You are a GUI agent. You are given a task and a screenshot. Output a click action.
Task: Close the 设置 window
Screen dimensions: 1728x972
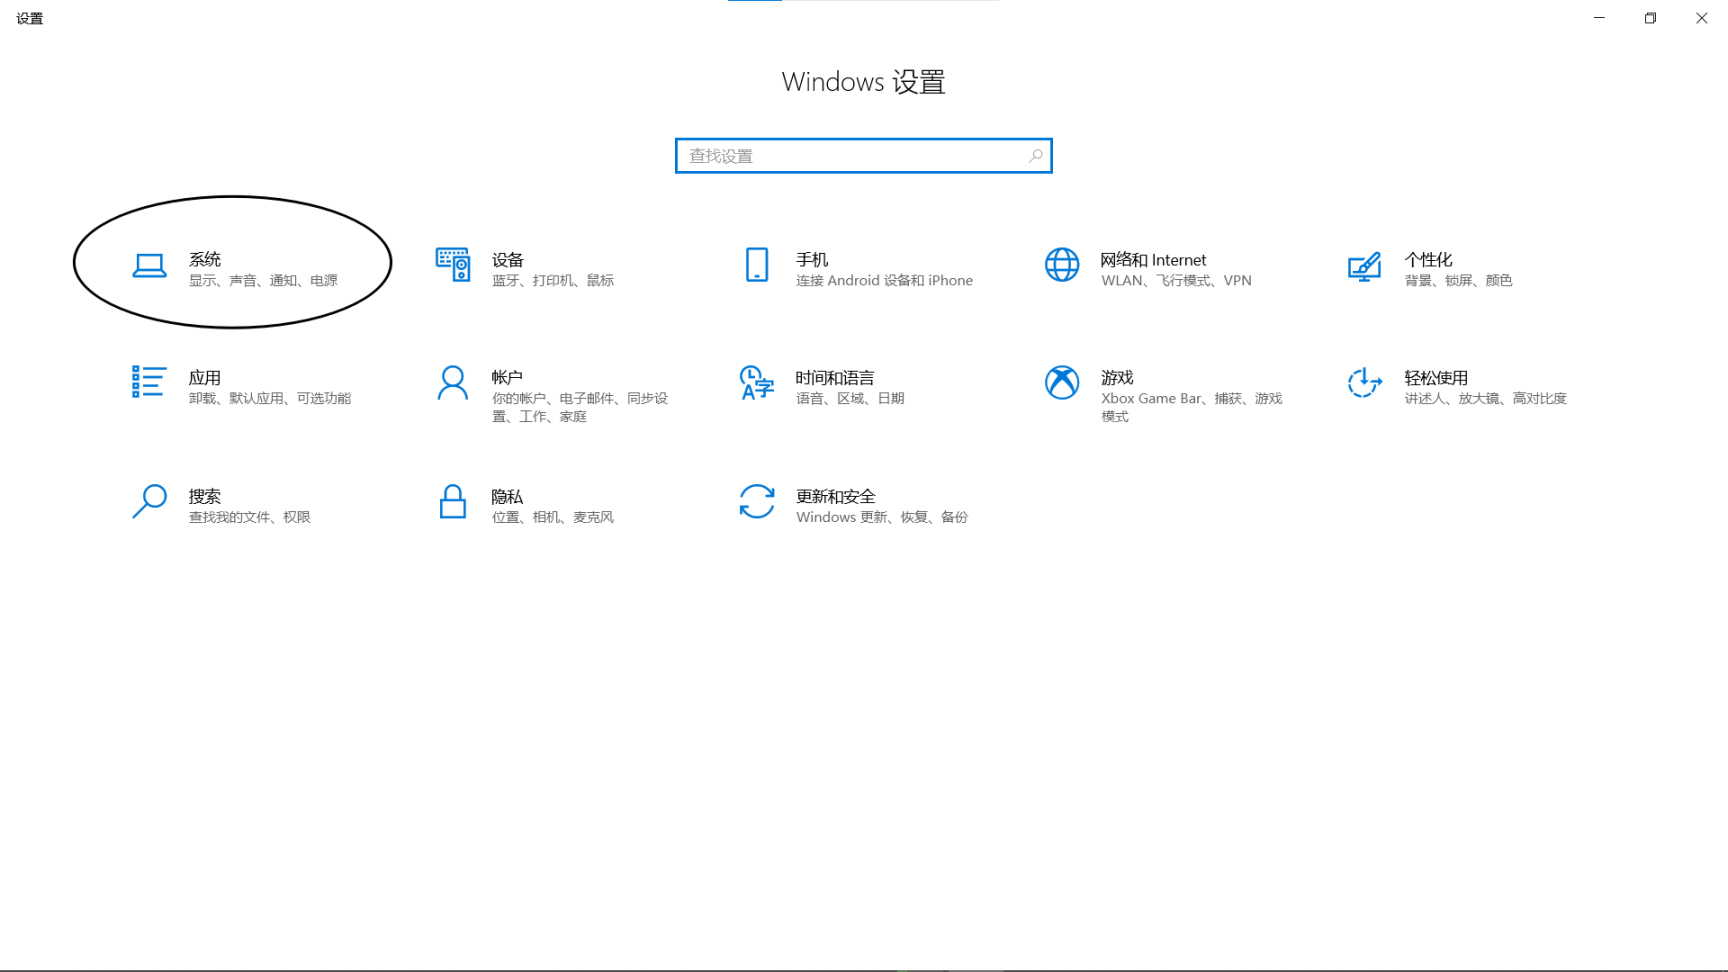click(x=1701, y=18)
